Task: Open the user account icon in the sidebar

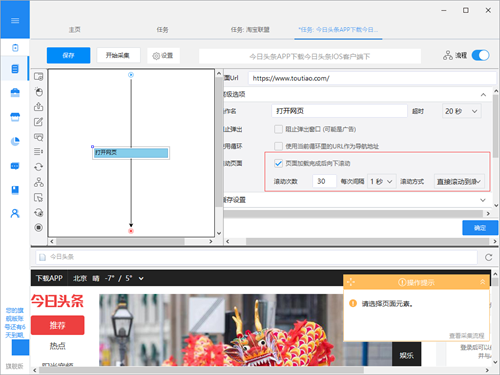Action: [x=15, y=213]
